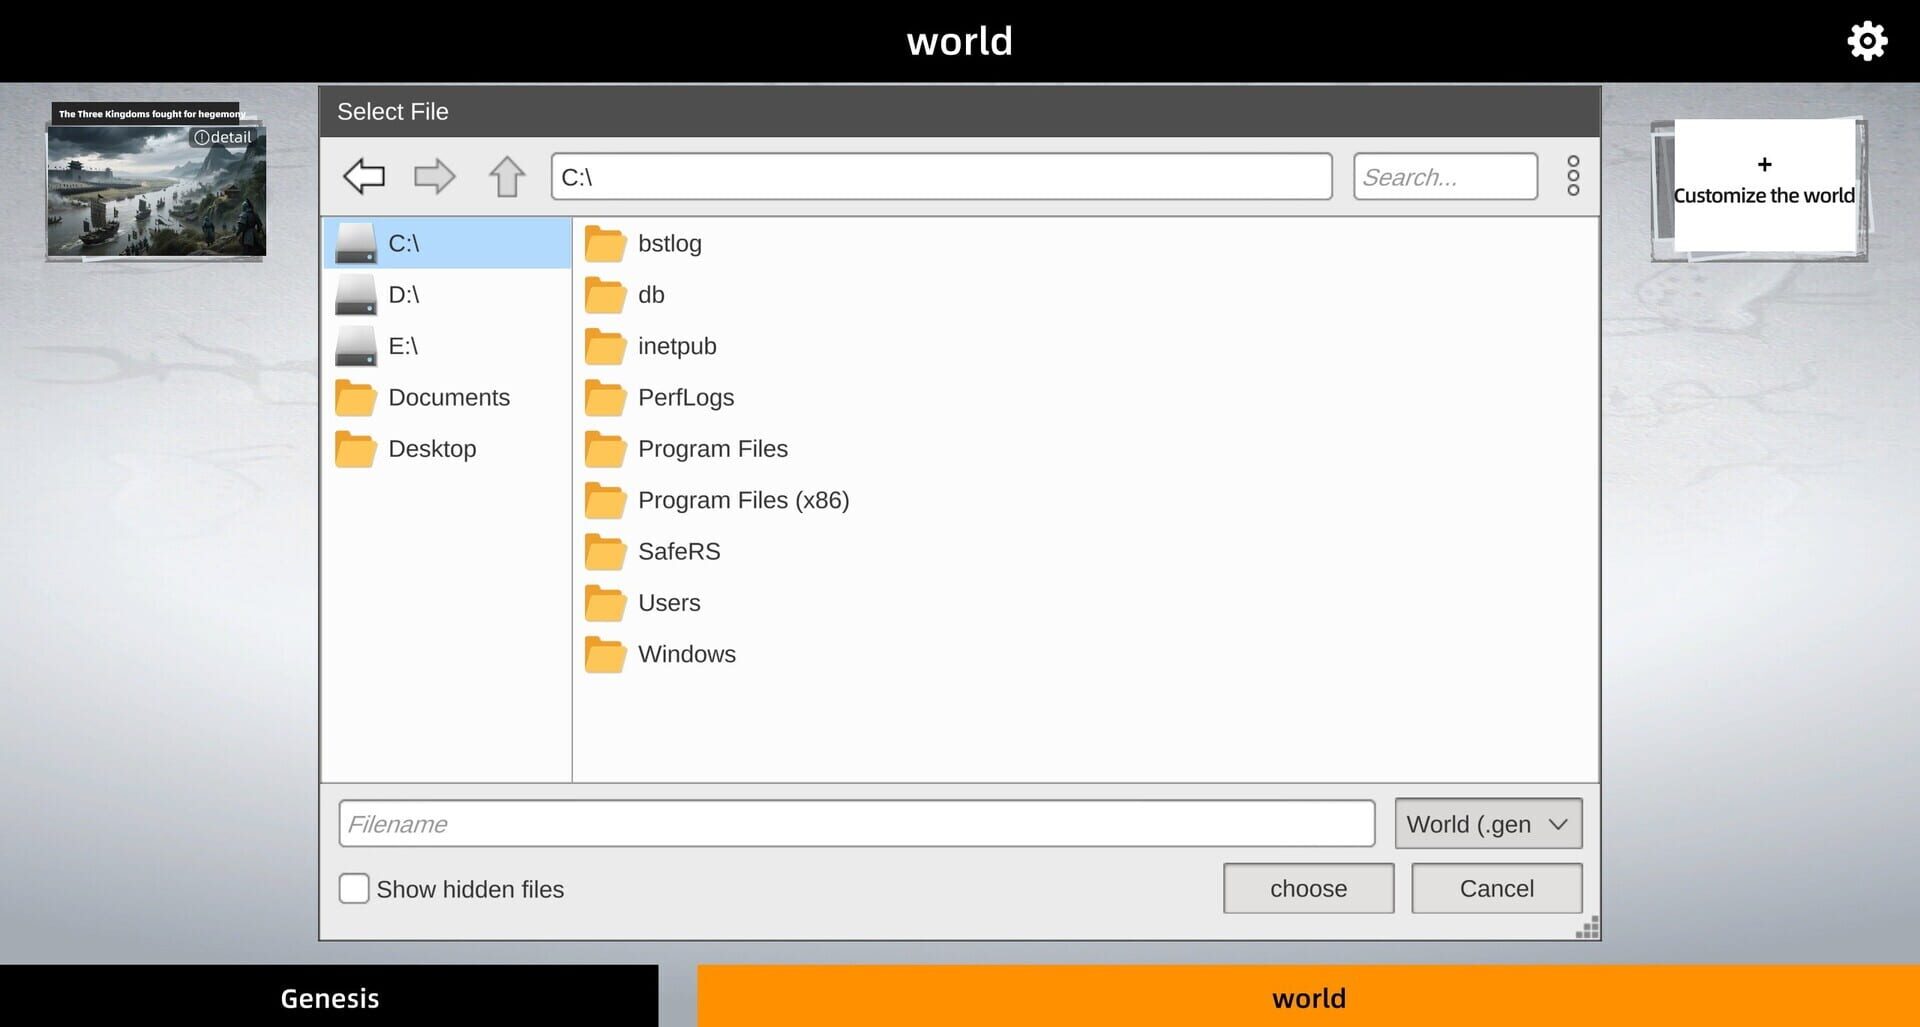This screenshot has width=1920, height=1027.
Task: Open settings with the gear icon
Action: click(x=1866, y=40)
